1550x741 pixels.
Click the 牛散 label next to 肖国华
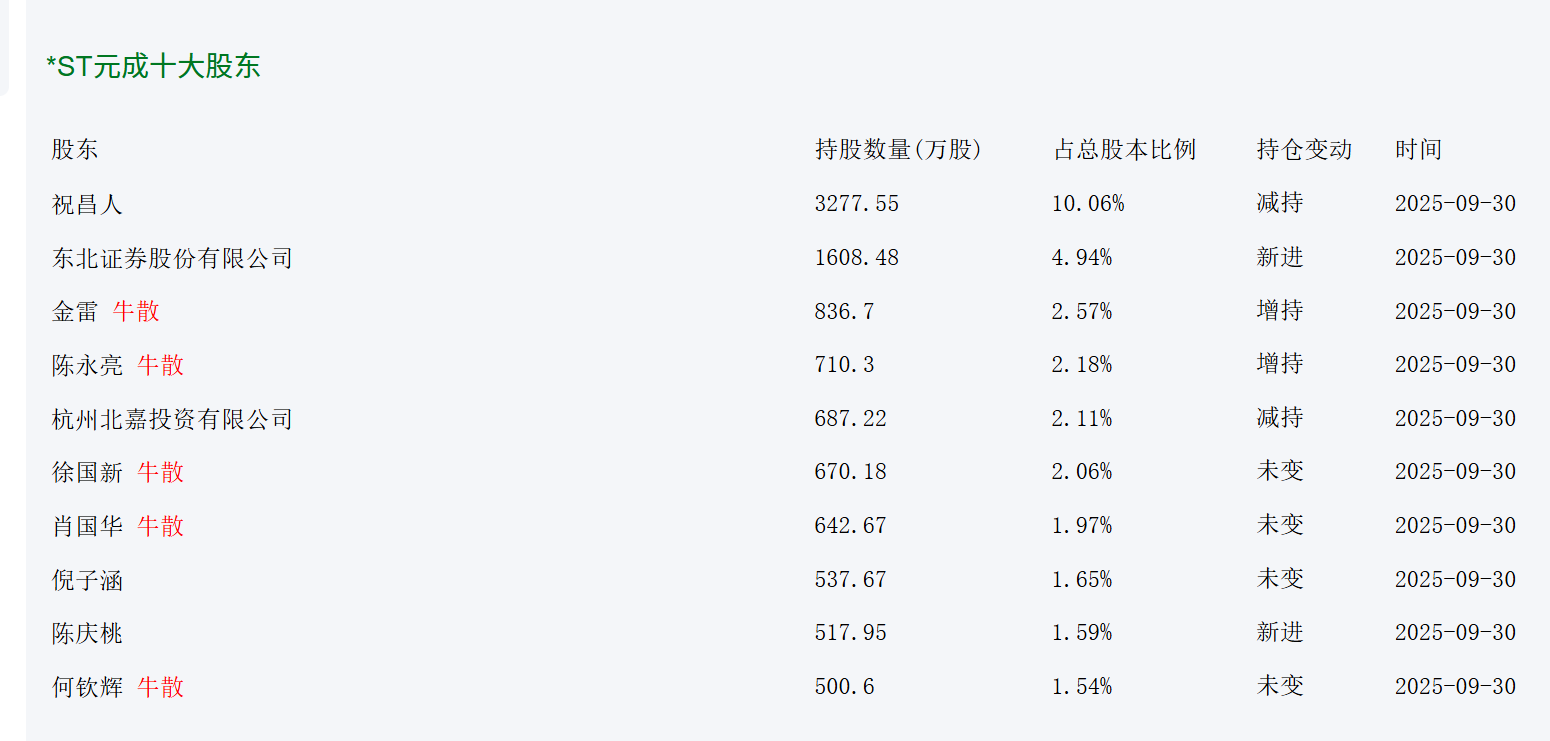(x=160, y=526)
